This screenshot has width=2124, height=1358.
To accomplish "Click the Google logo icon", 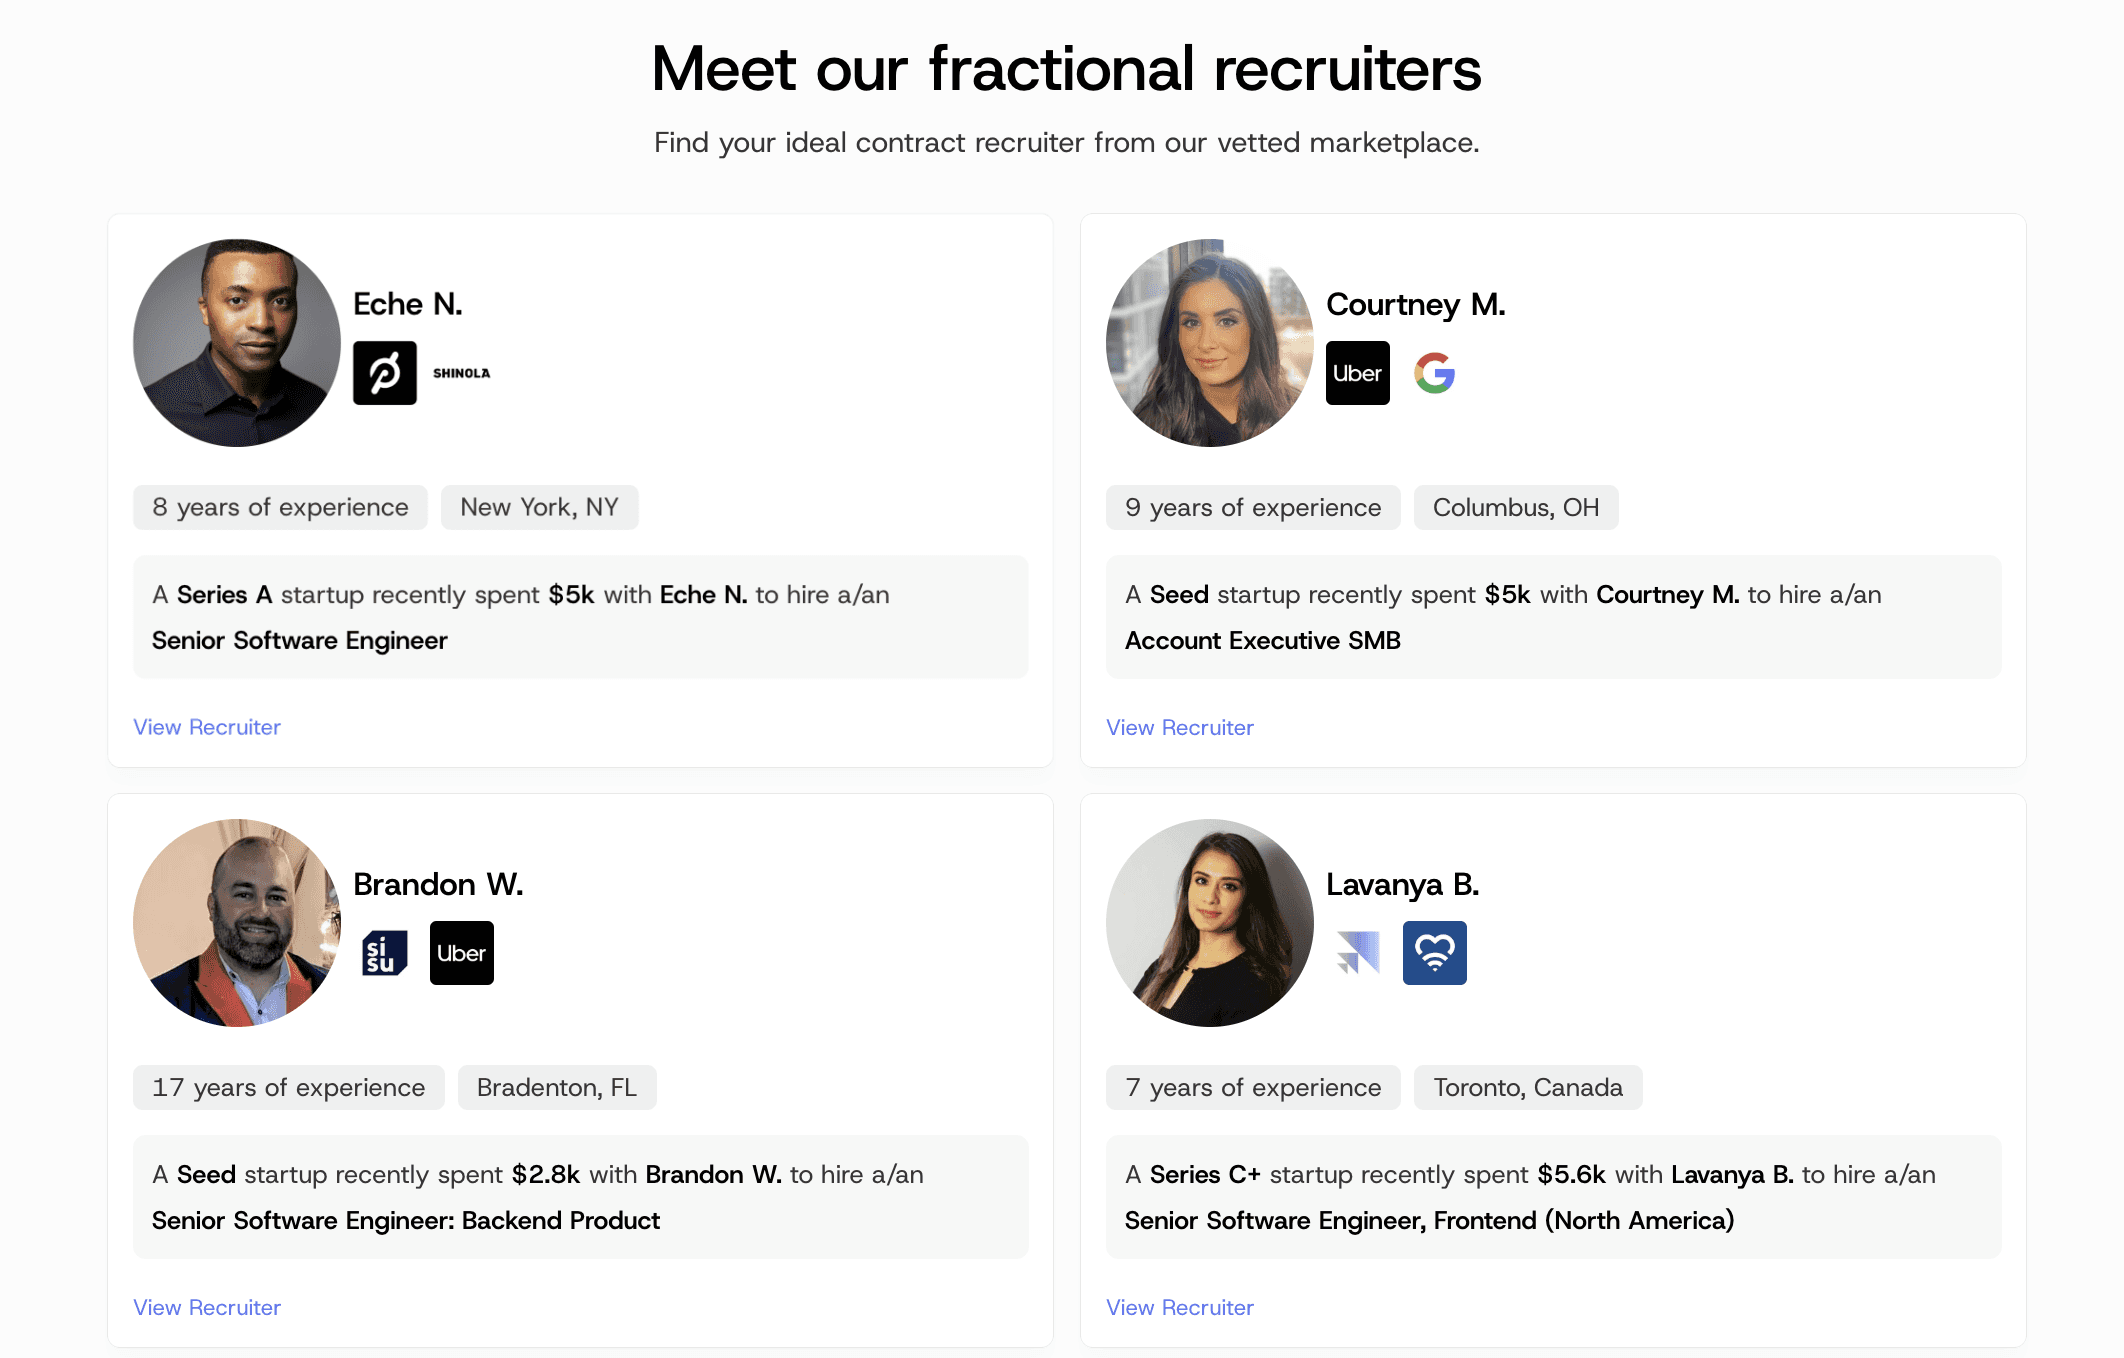I will click(x=1434, y=373).
